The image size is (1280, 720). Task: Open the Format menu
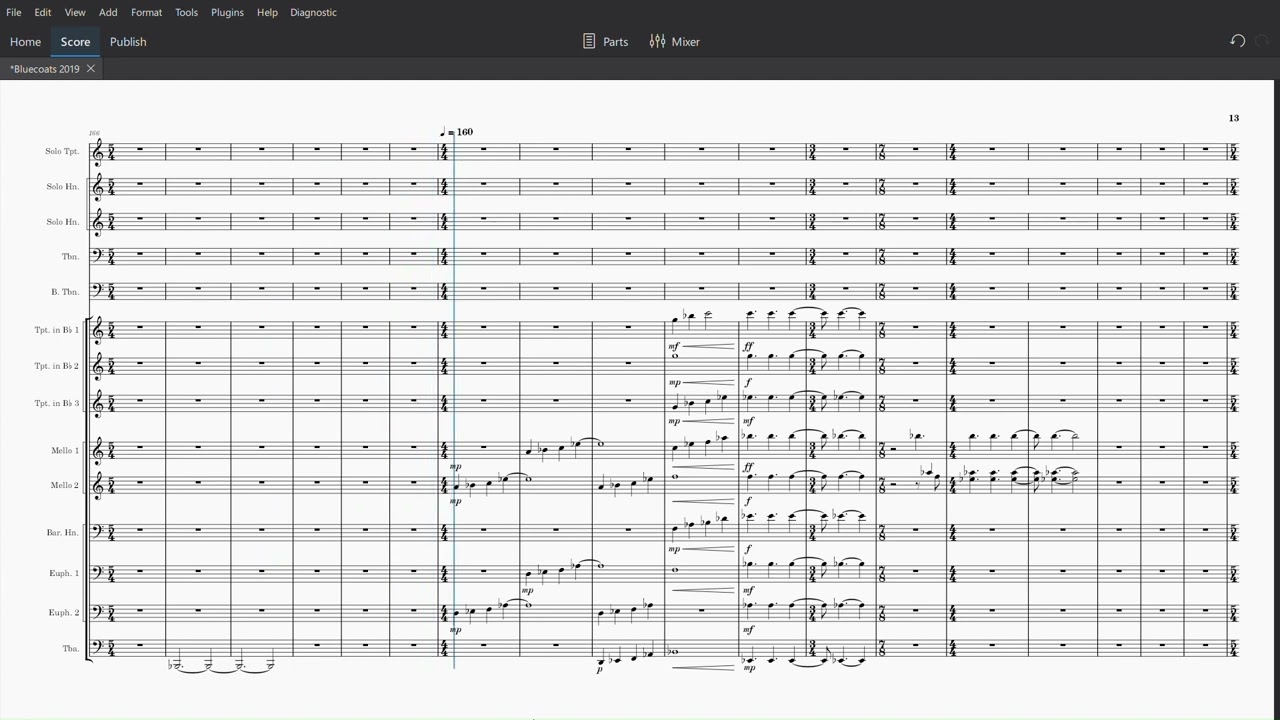146,12
